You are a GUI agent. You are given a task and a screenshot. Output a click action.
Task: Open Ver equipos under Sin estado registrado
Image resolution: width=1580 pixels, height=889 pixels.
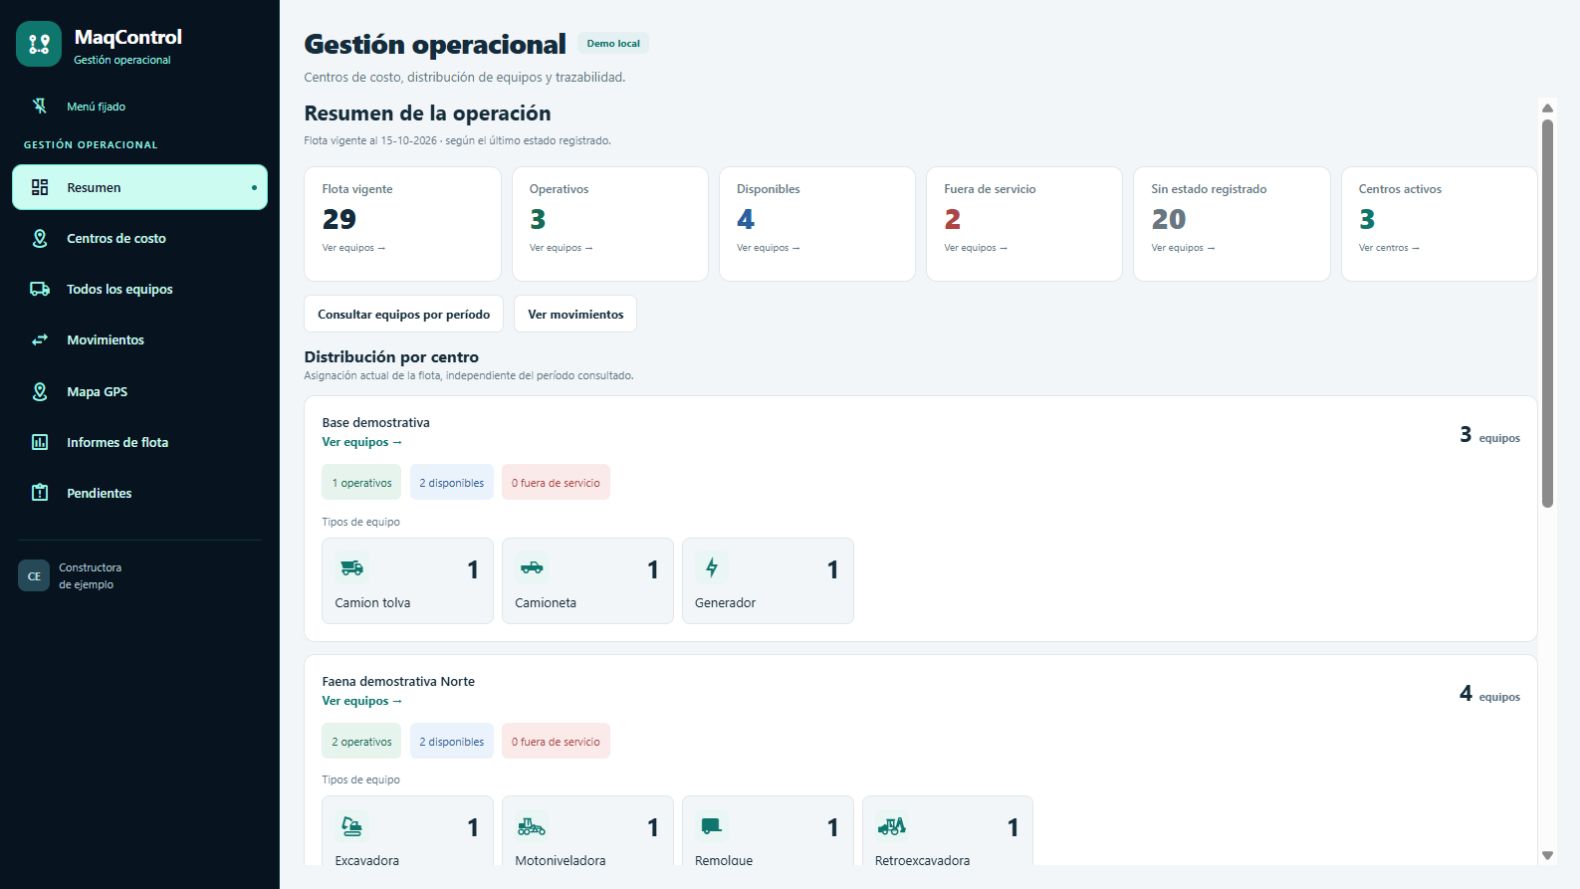pos(1183,248)
